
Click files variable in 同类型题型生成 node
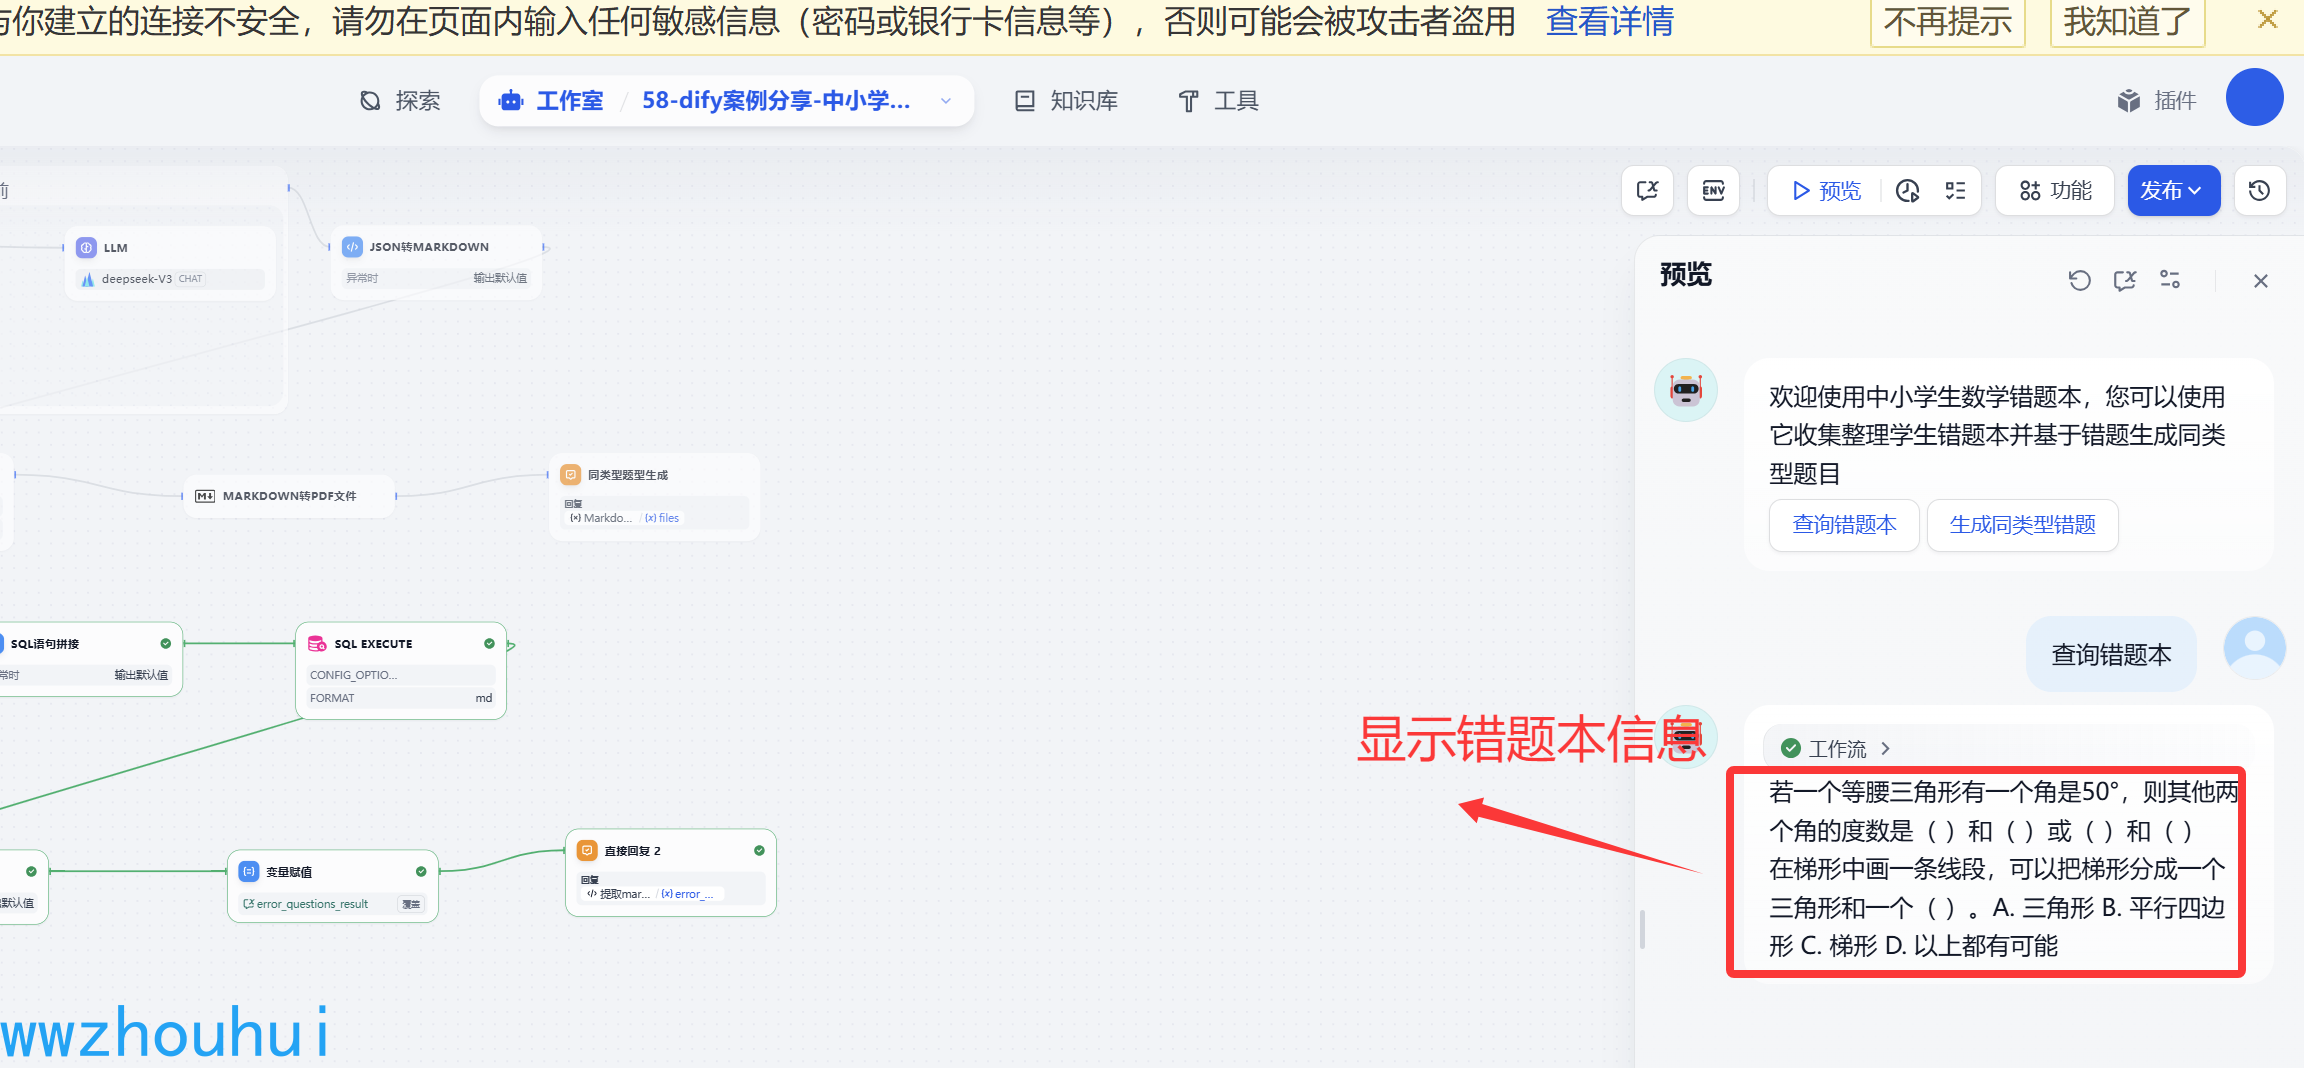pyautogui.click(x=662, y=518)
